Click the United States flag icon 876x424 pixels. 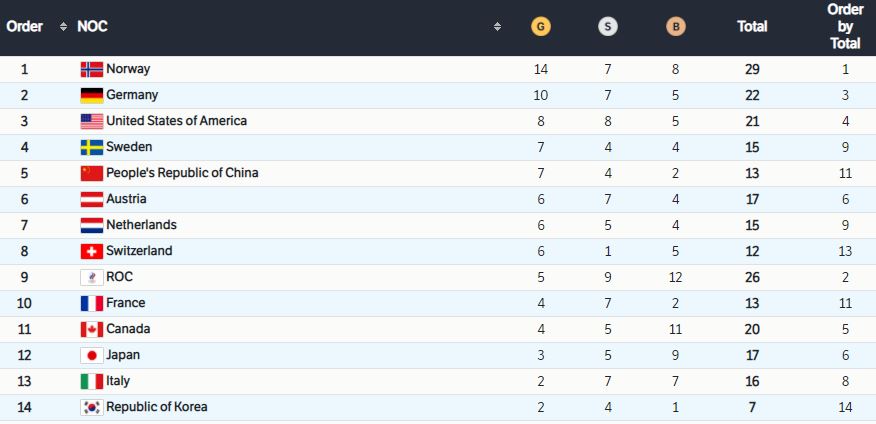[91, 121]
